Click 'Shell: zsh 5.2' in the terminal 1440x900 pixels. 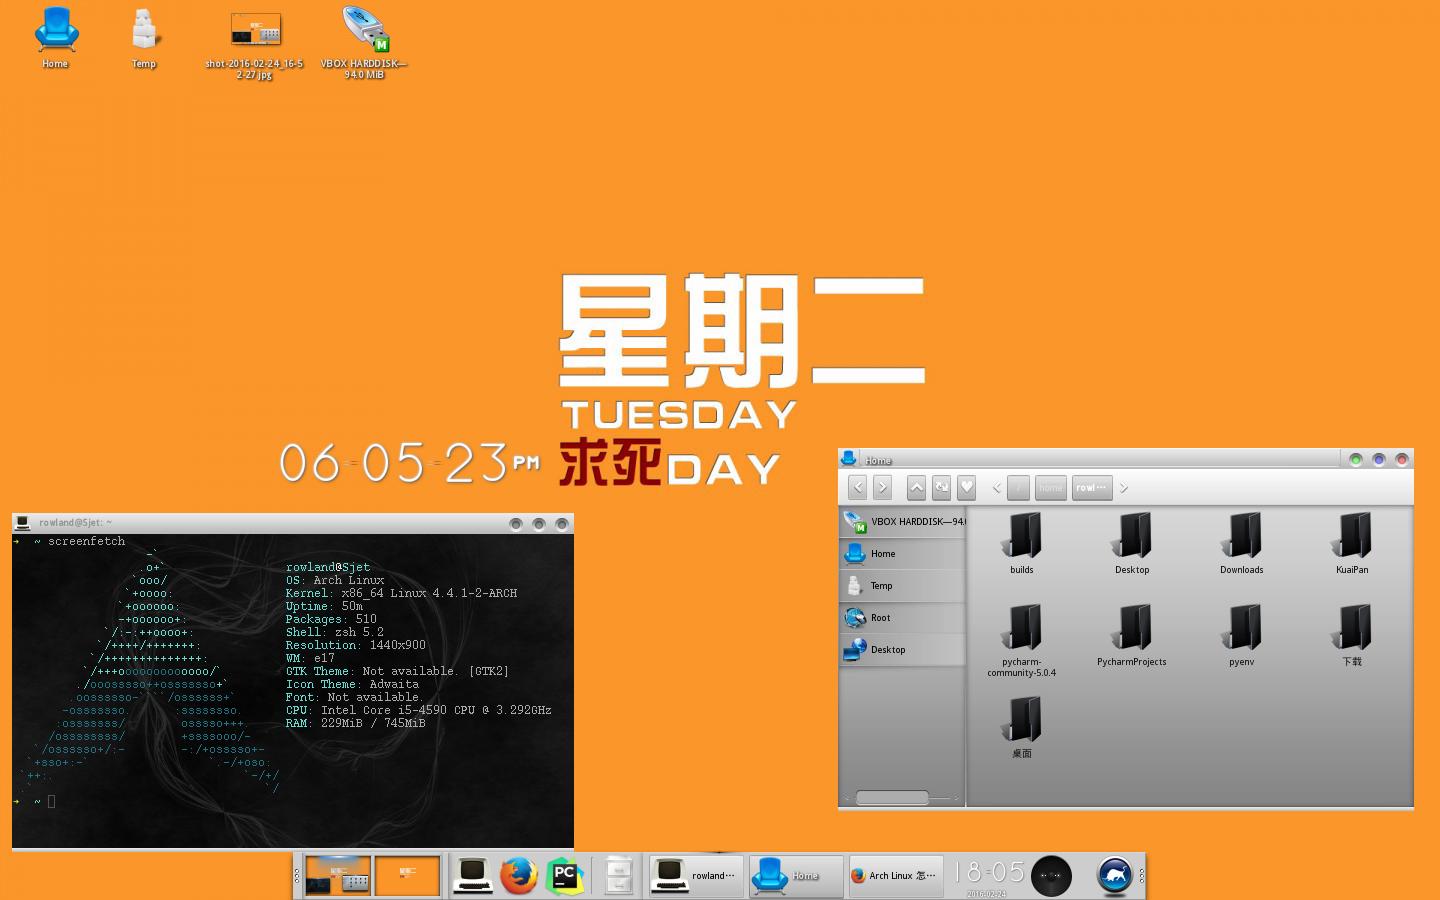pos(334,632)
